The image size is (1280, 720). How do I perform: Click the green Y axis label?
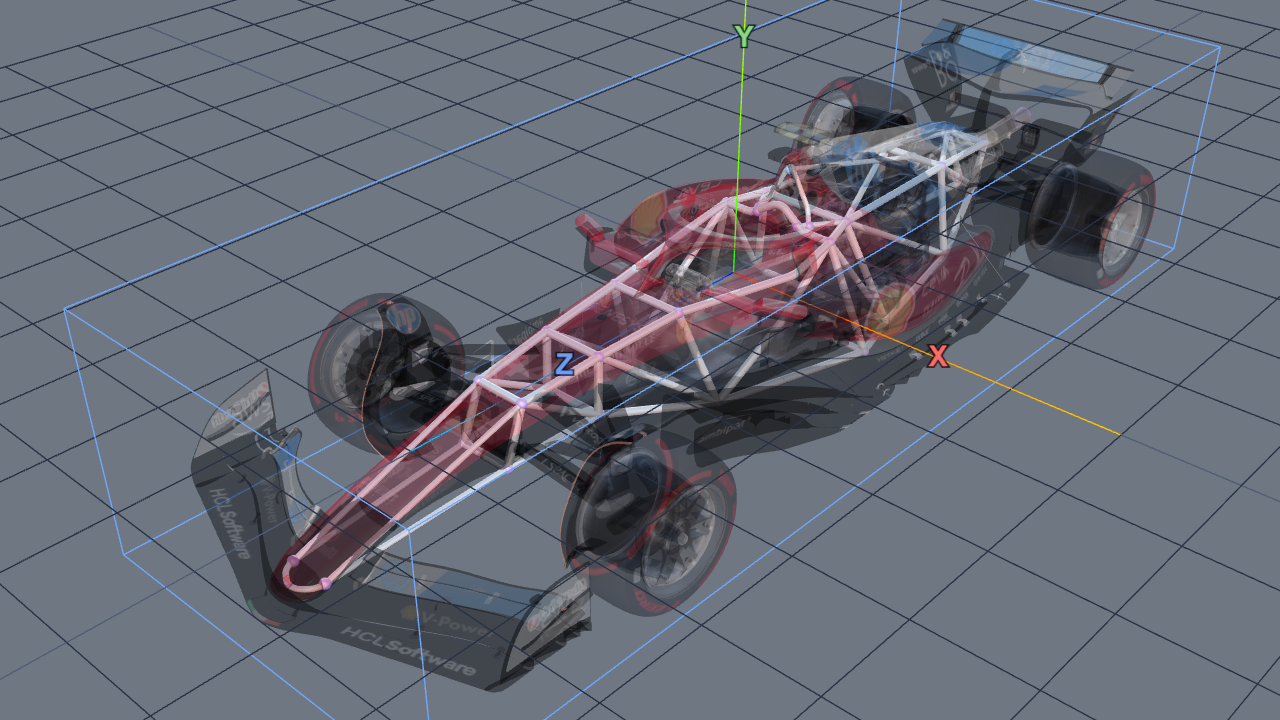pos(743,37)
